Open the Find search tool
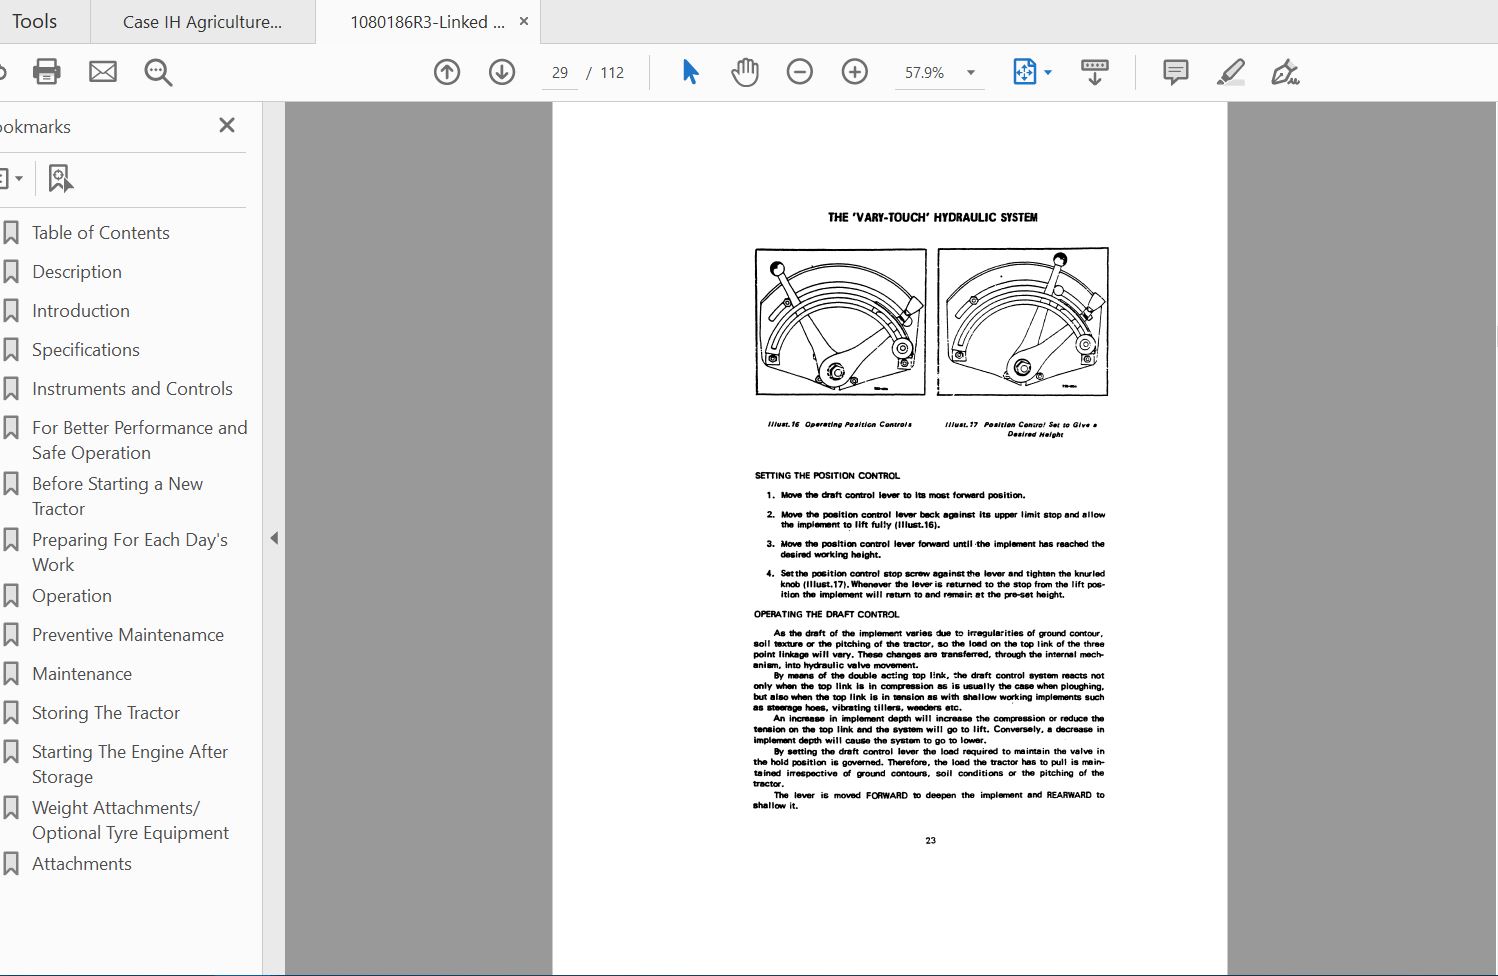The width and height of the screenshot is (1498, 976). [158, 71]
